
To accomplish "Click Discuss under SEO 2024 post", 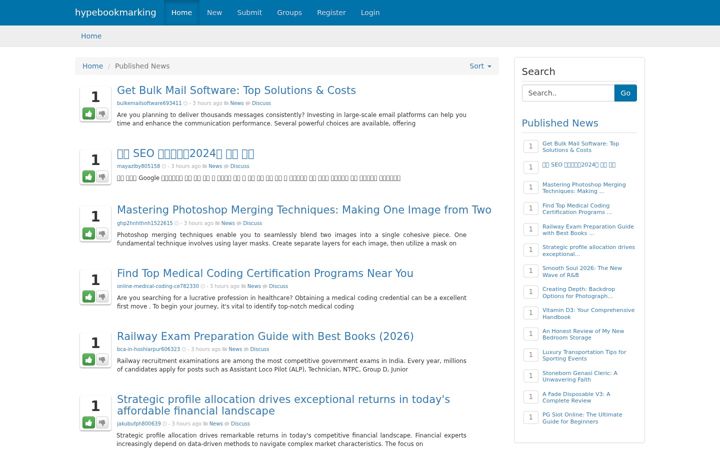I will [x=240, y=166].
